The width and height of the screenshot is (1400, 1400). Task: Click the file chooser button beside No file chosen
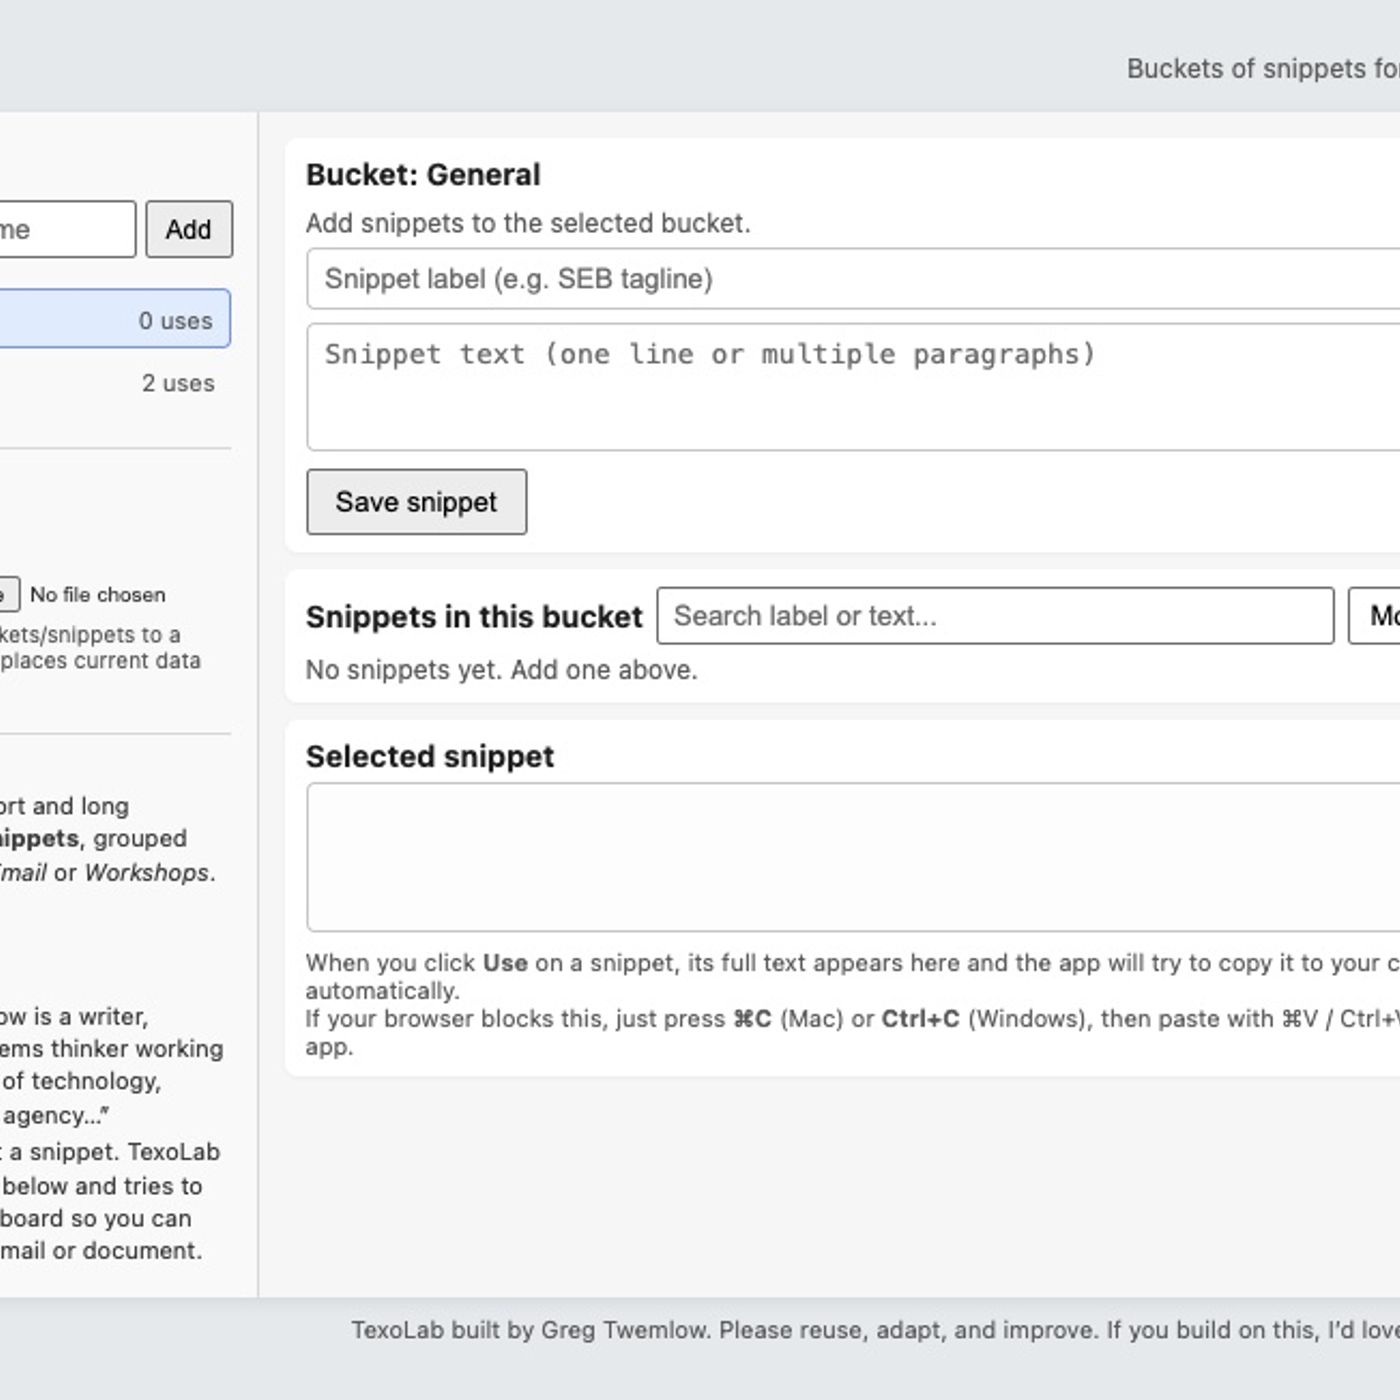tap(8, 594)
